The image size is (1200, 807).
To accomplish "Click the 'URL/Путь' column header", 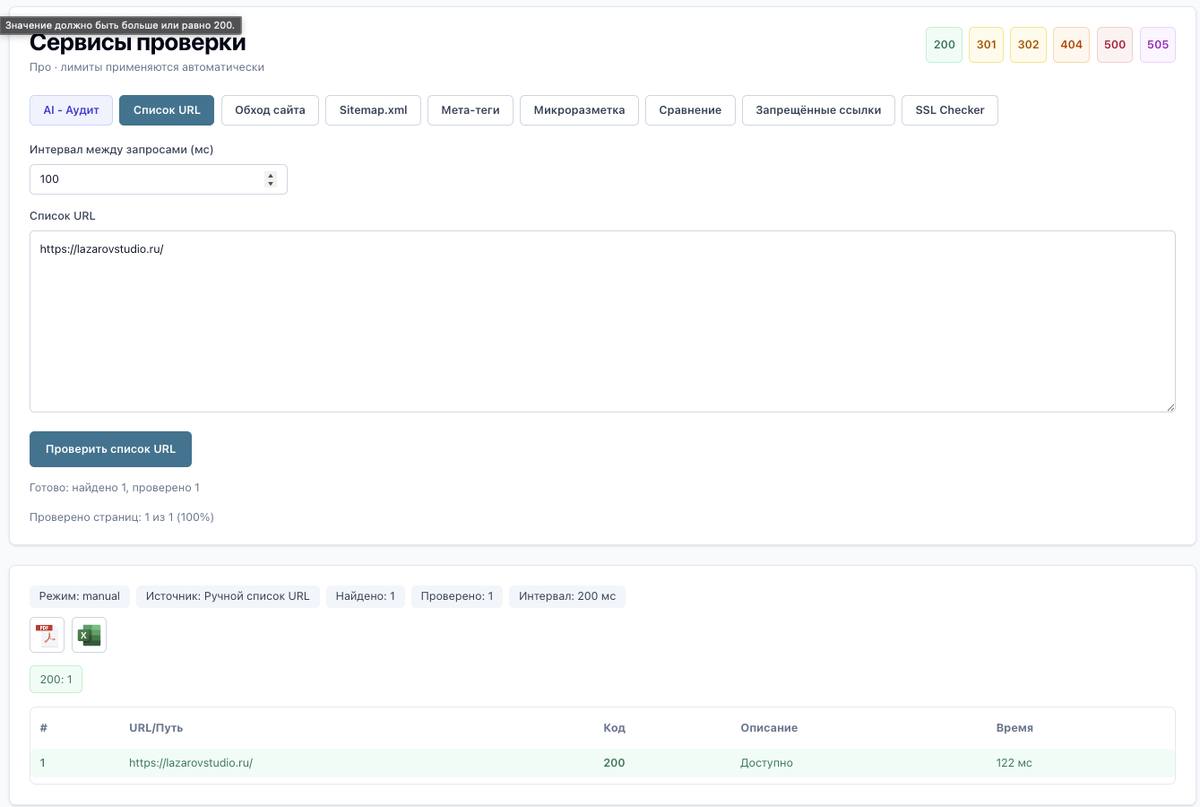I will 156,728.
